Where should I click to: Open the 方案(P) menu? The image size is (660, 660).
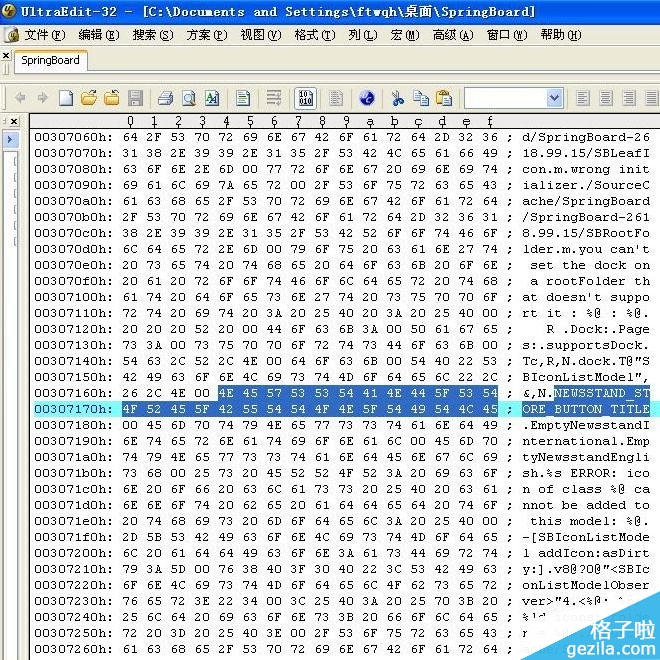[x=207, y=35]
